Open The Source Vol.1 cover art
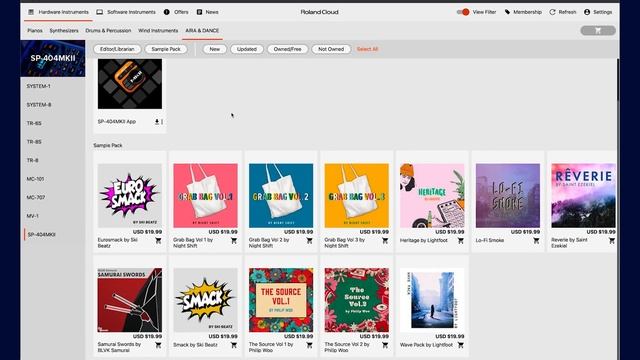Image resolution: width=640 pixels, height=360 pixels. click(x=281, y=300)
